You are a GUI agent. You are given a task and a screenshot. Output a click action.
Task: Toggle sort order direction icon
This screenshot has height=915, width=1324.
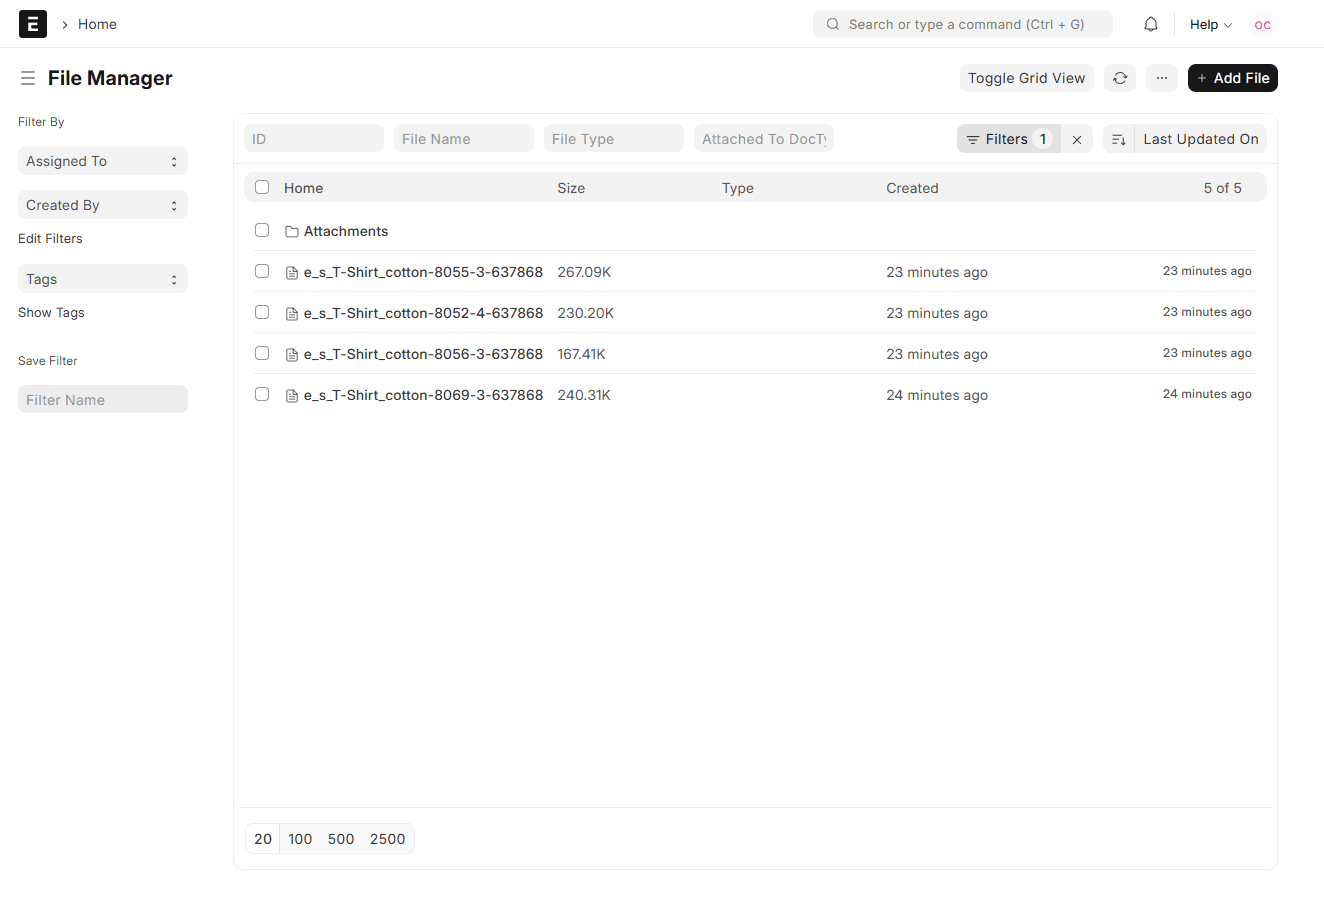point(1119,139)
